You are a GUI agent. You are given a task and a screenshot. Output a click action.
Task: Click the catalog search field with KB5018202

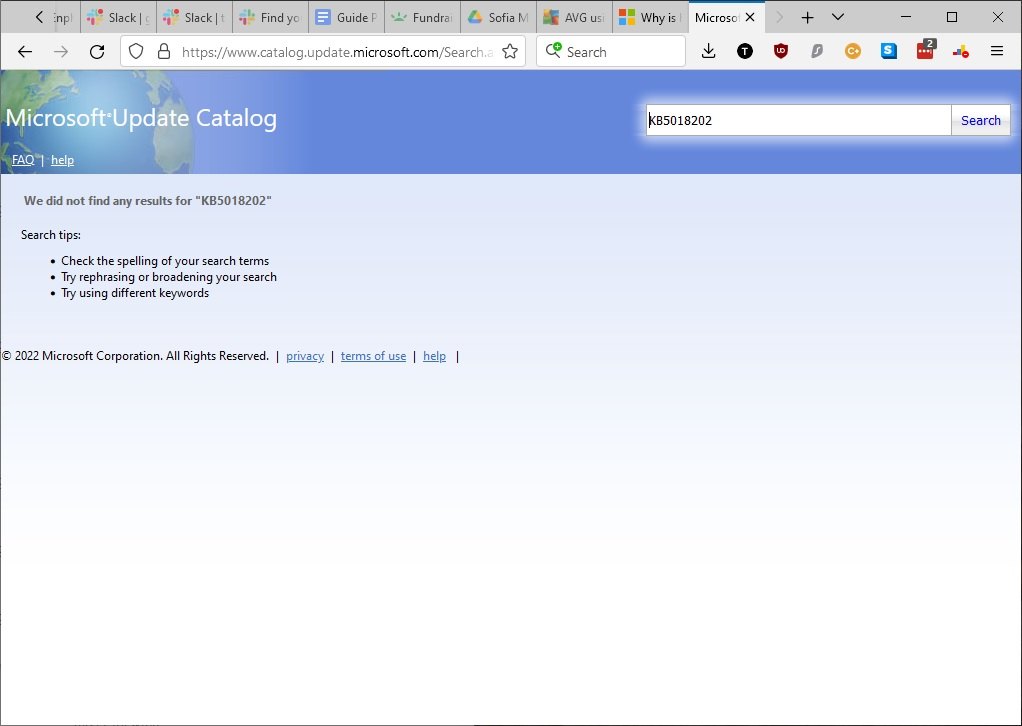(x=798, y=120)
